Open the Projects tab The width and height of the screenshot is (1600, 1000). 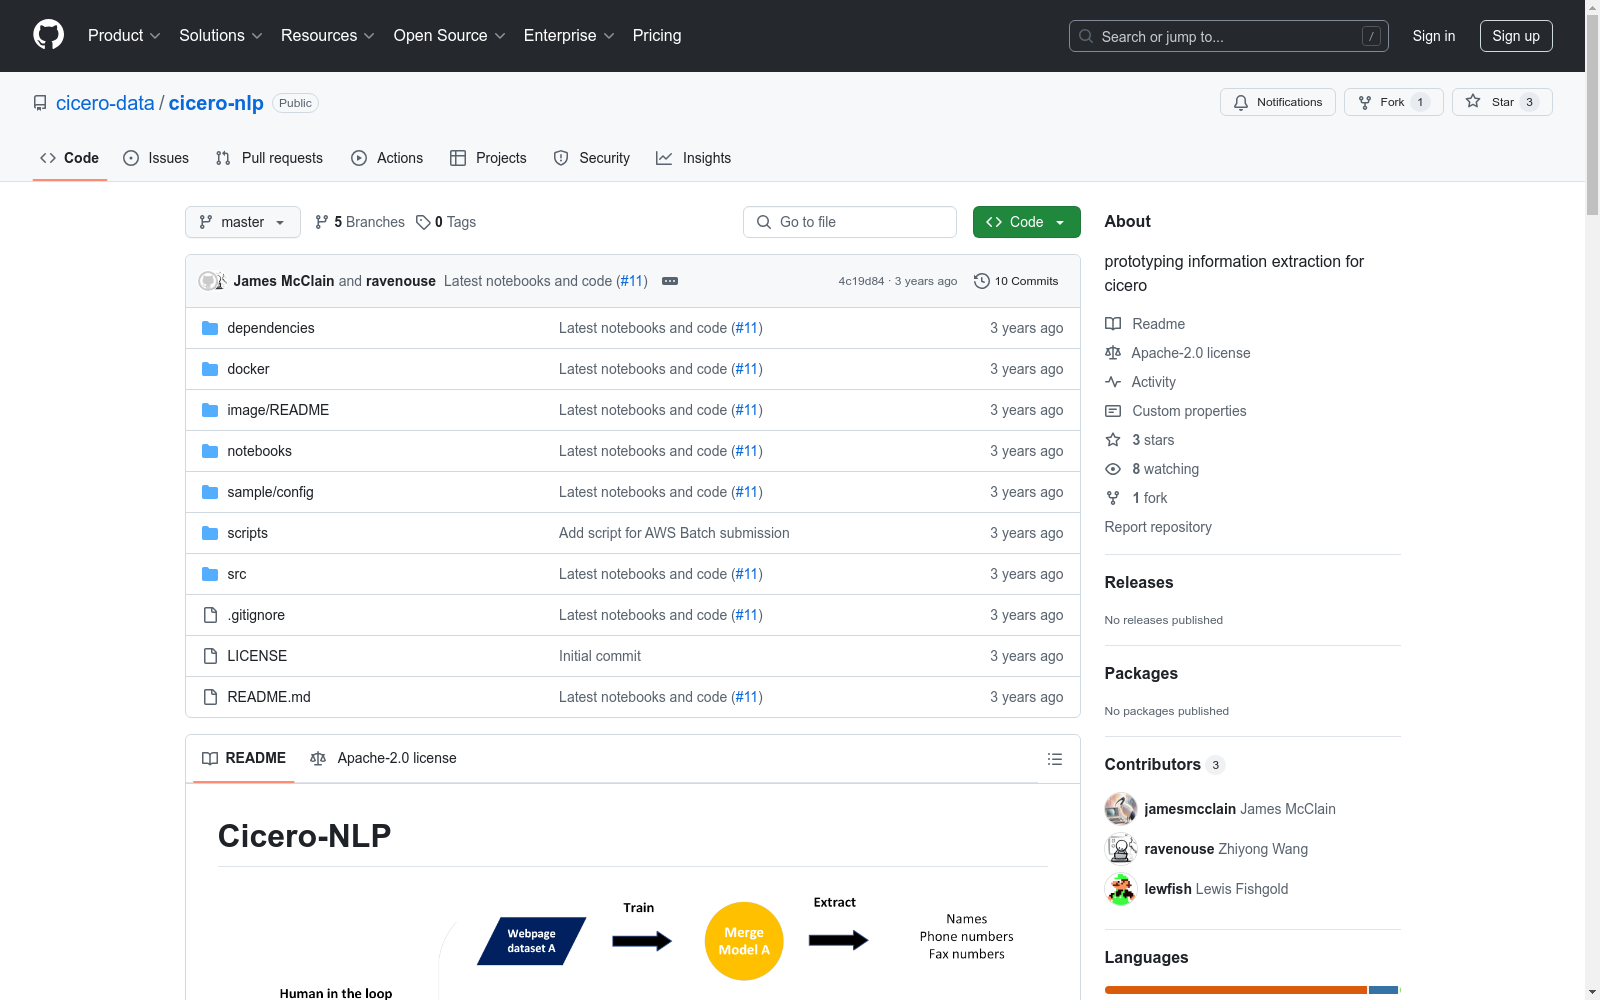[x=488, y=158]
